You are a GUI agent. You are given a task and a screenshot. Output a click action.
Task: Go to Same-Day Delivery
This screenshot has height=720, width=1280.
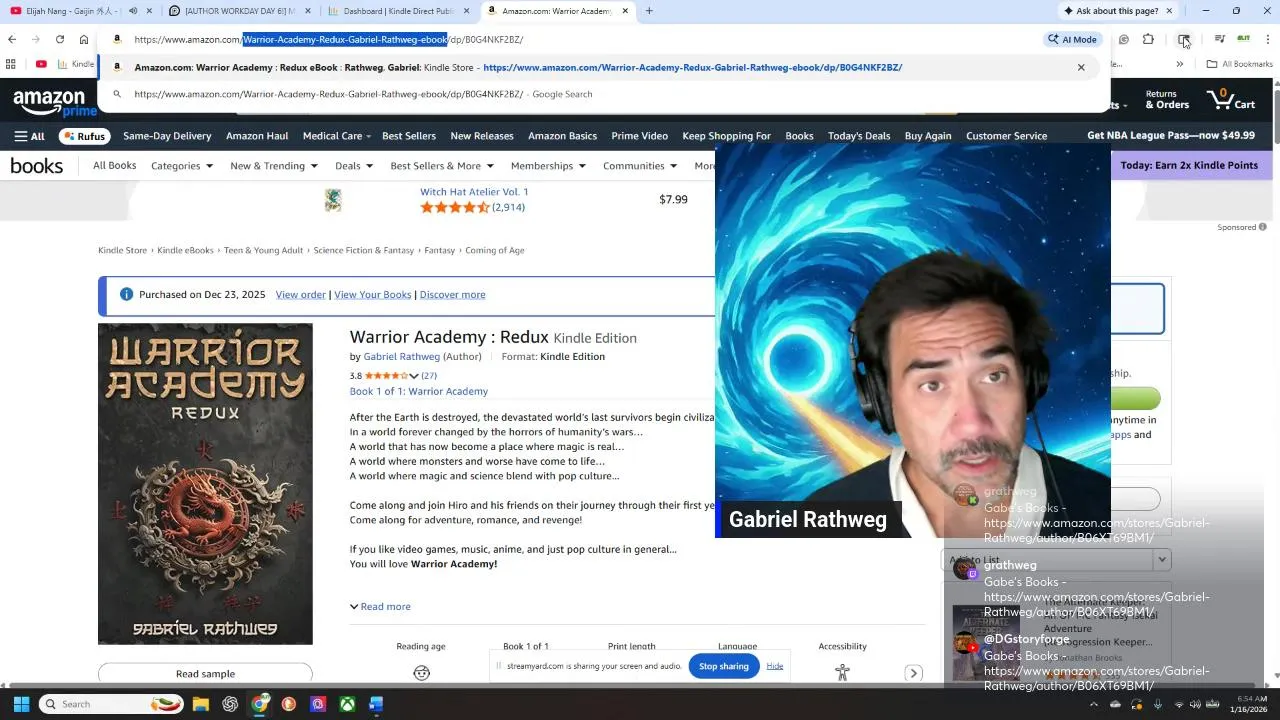click(x=167, y=136)
